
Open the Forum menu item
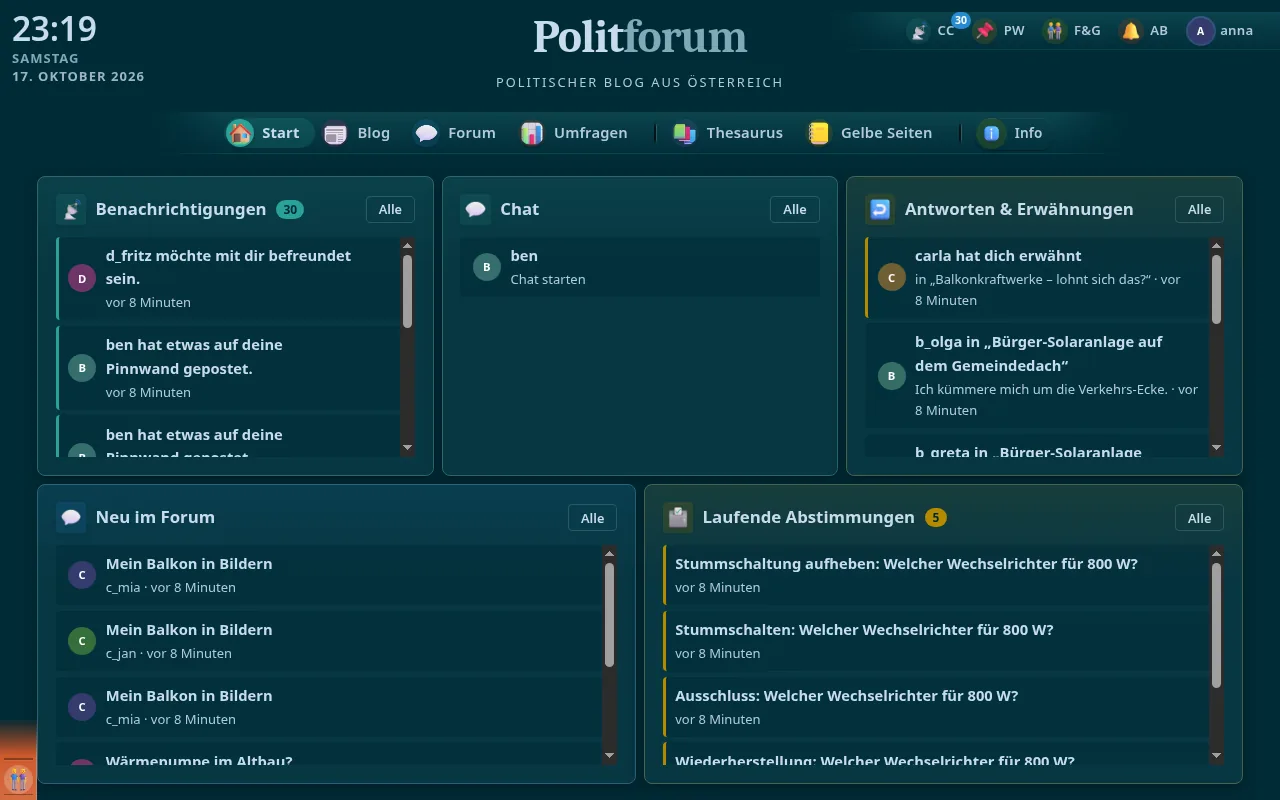point(457,133)
